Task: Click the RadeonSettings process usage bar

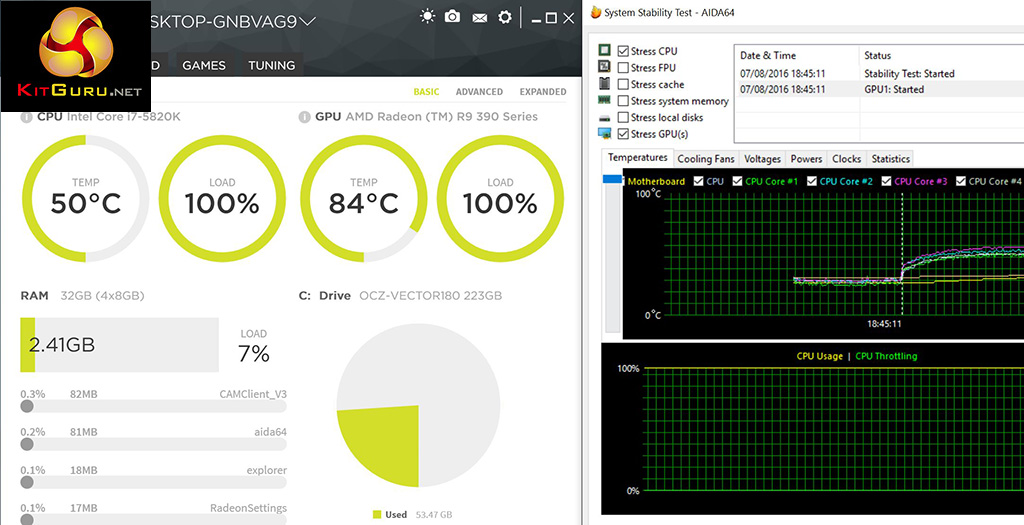Action: pyautogui.click(x=153, y=520)
